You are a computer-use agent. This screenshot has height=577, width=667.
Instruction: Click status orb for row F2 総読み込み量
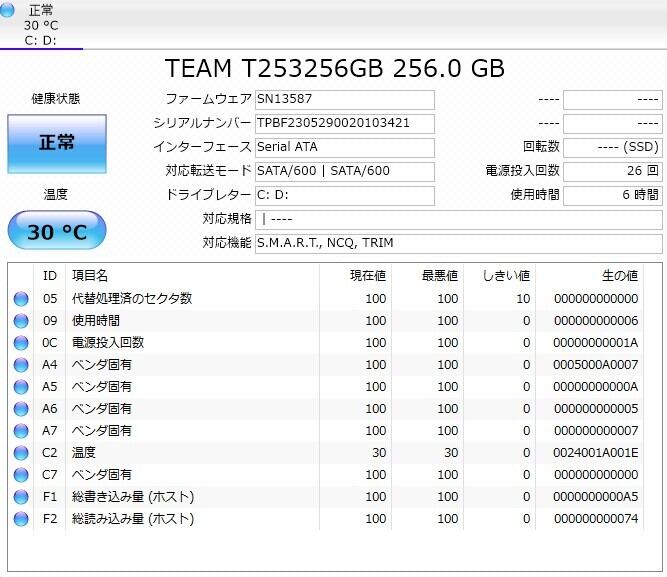click(x=21, y=519)
